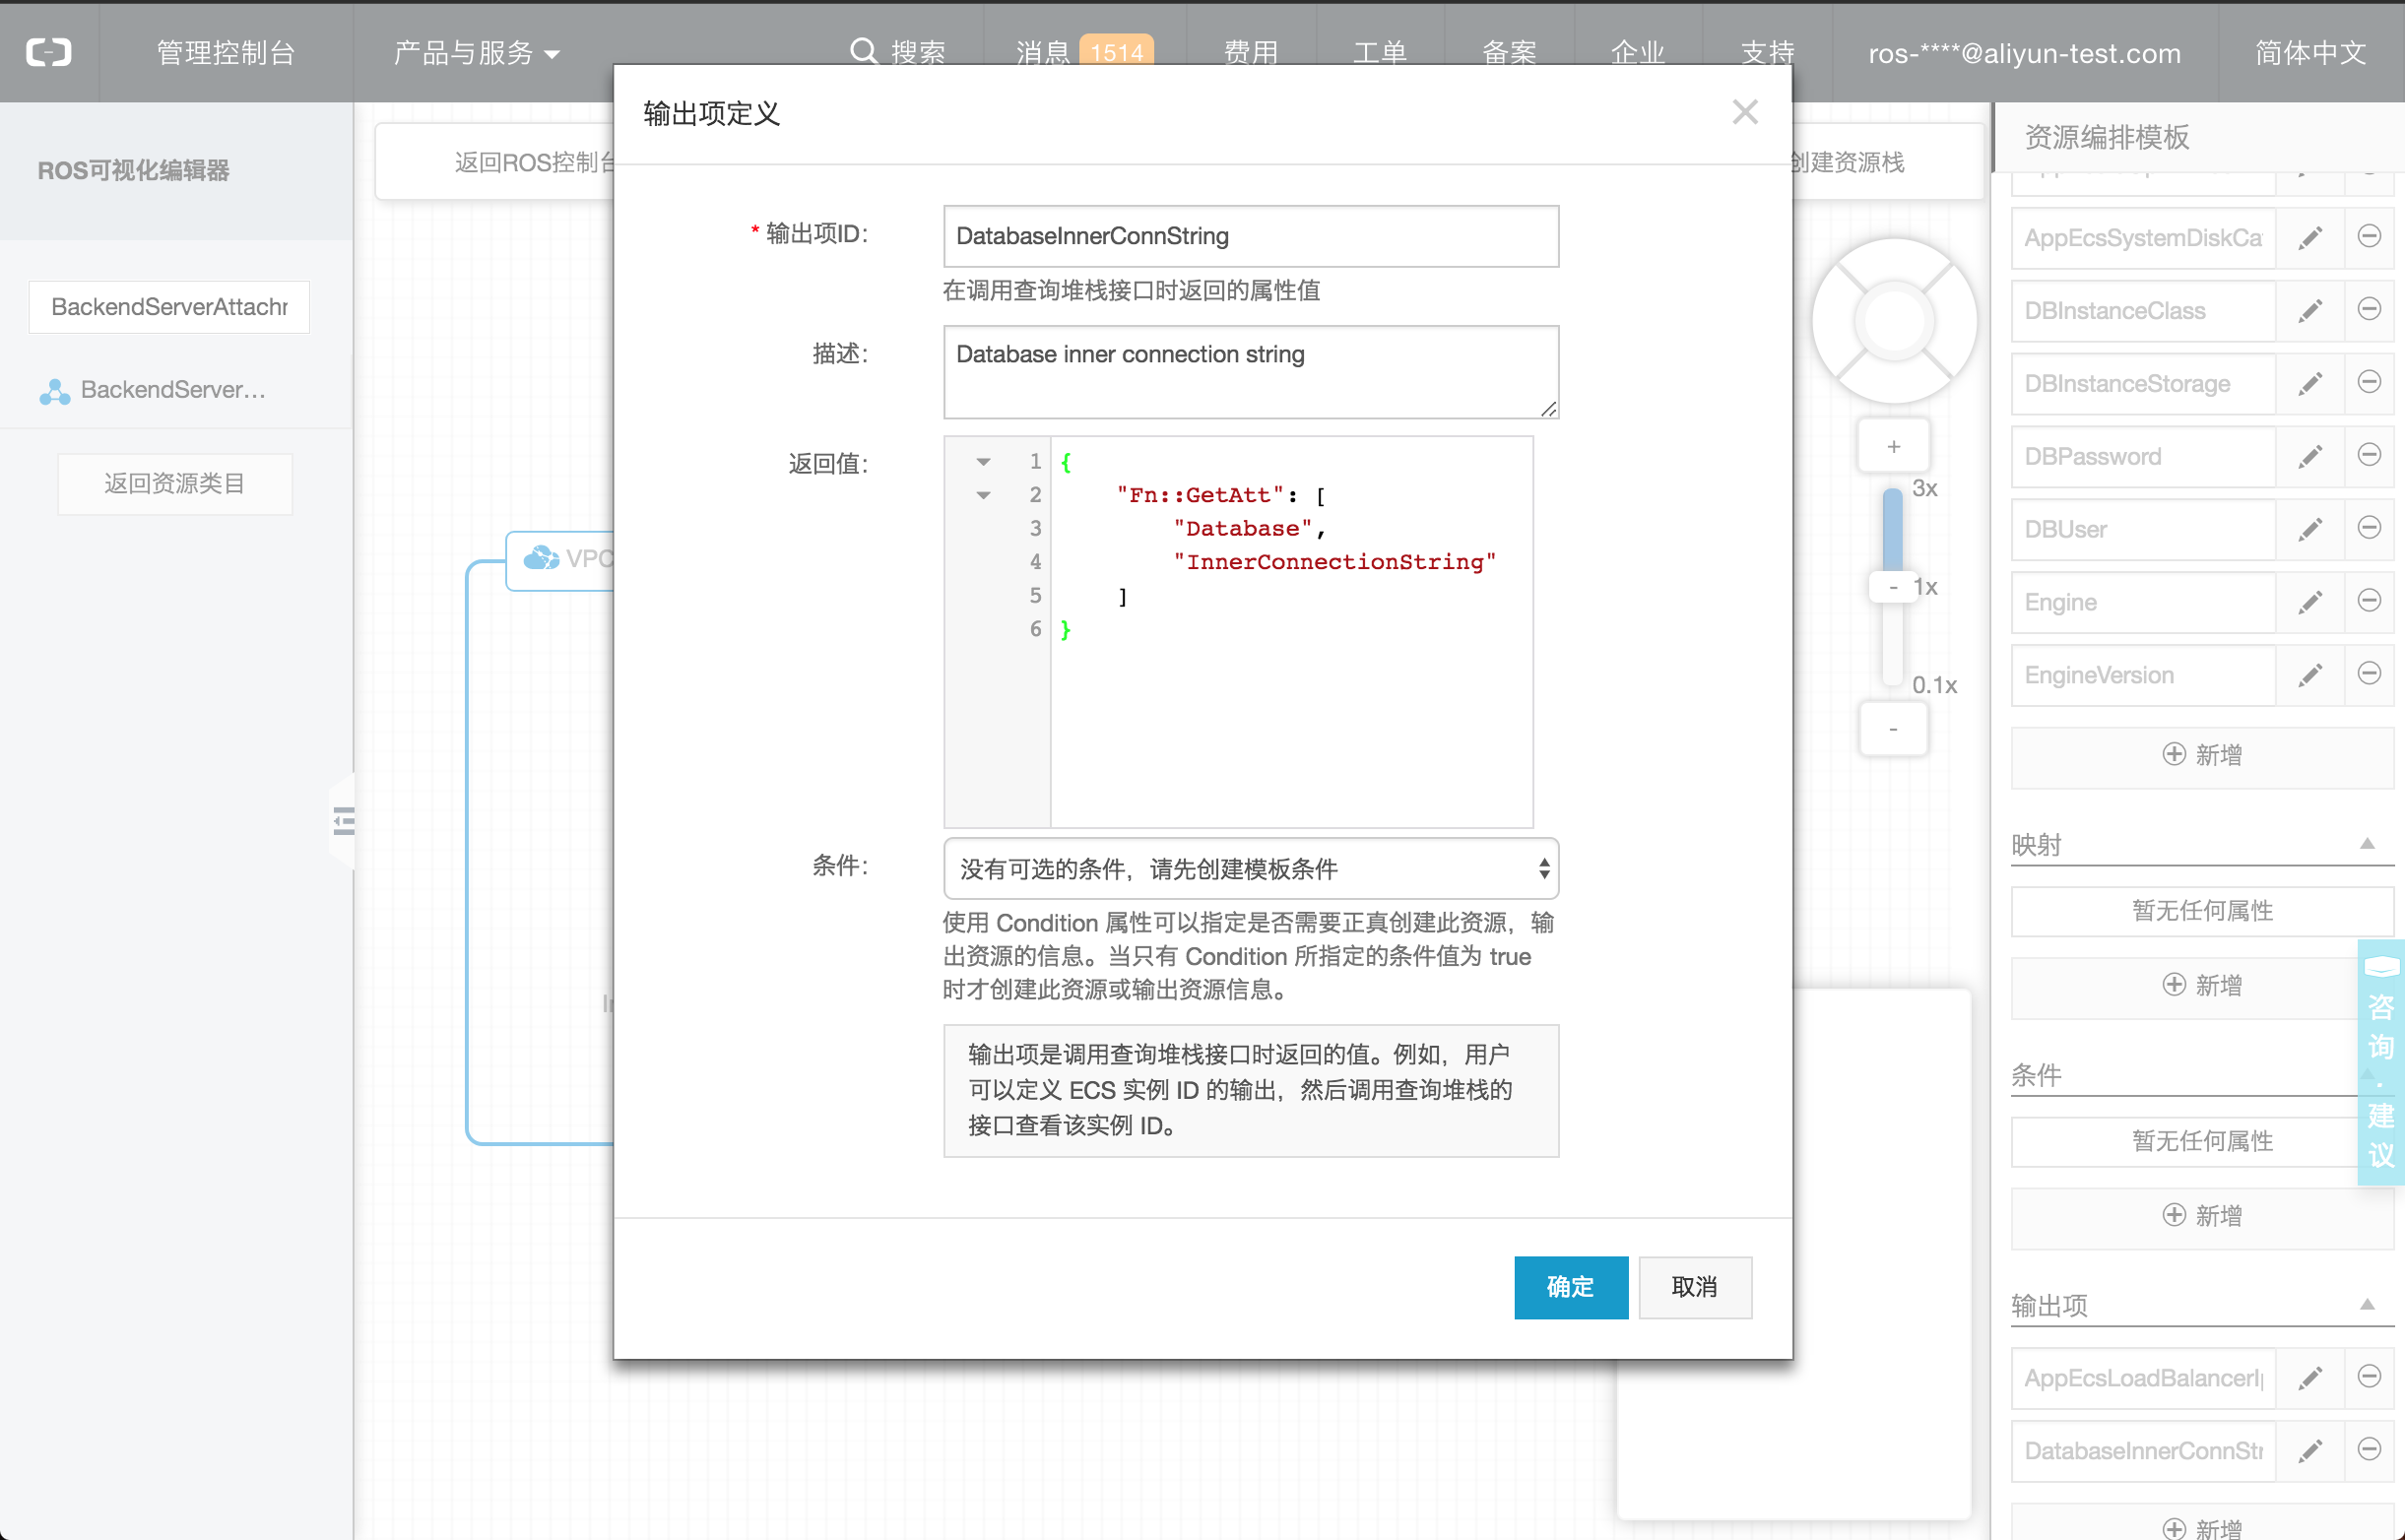2405x1540 pixels.
Task: Open the 条件 condition dropdown
Action: (1250, 868)
